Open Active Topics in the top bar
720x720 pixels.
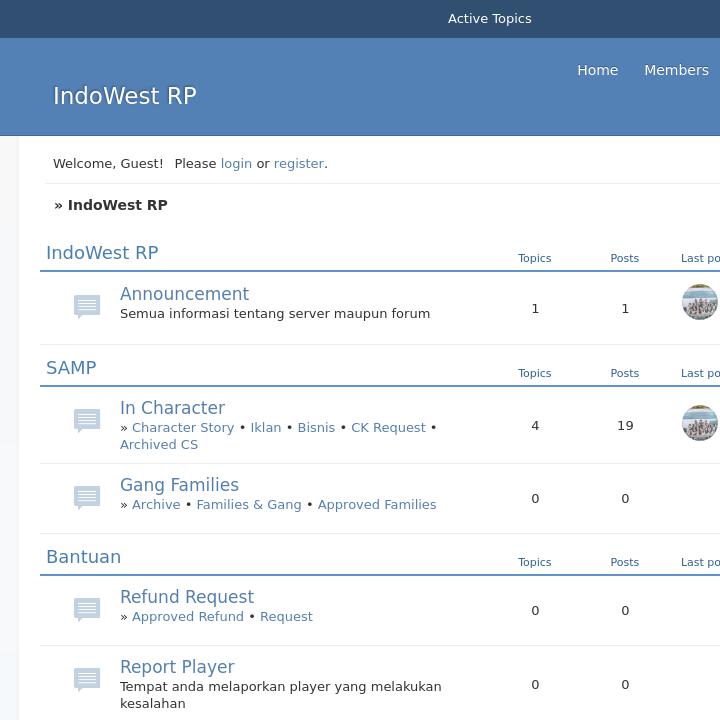489,19
